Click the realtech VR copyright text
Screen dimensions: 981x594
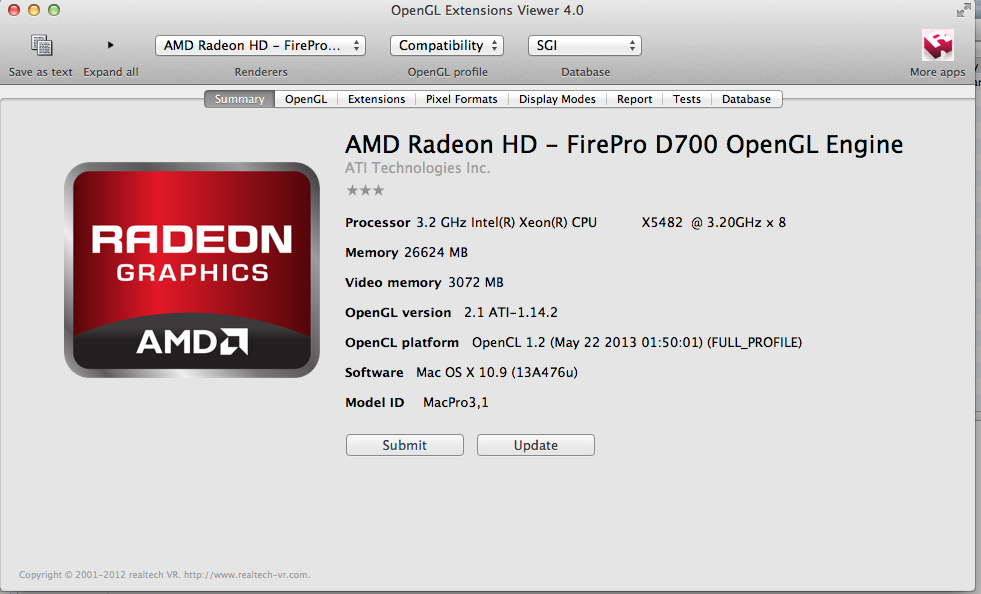[165, 575]
